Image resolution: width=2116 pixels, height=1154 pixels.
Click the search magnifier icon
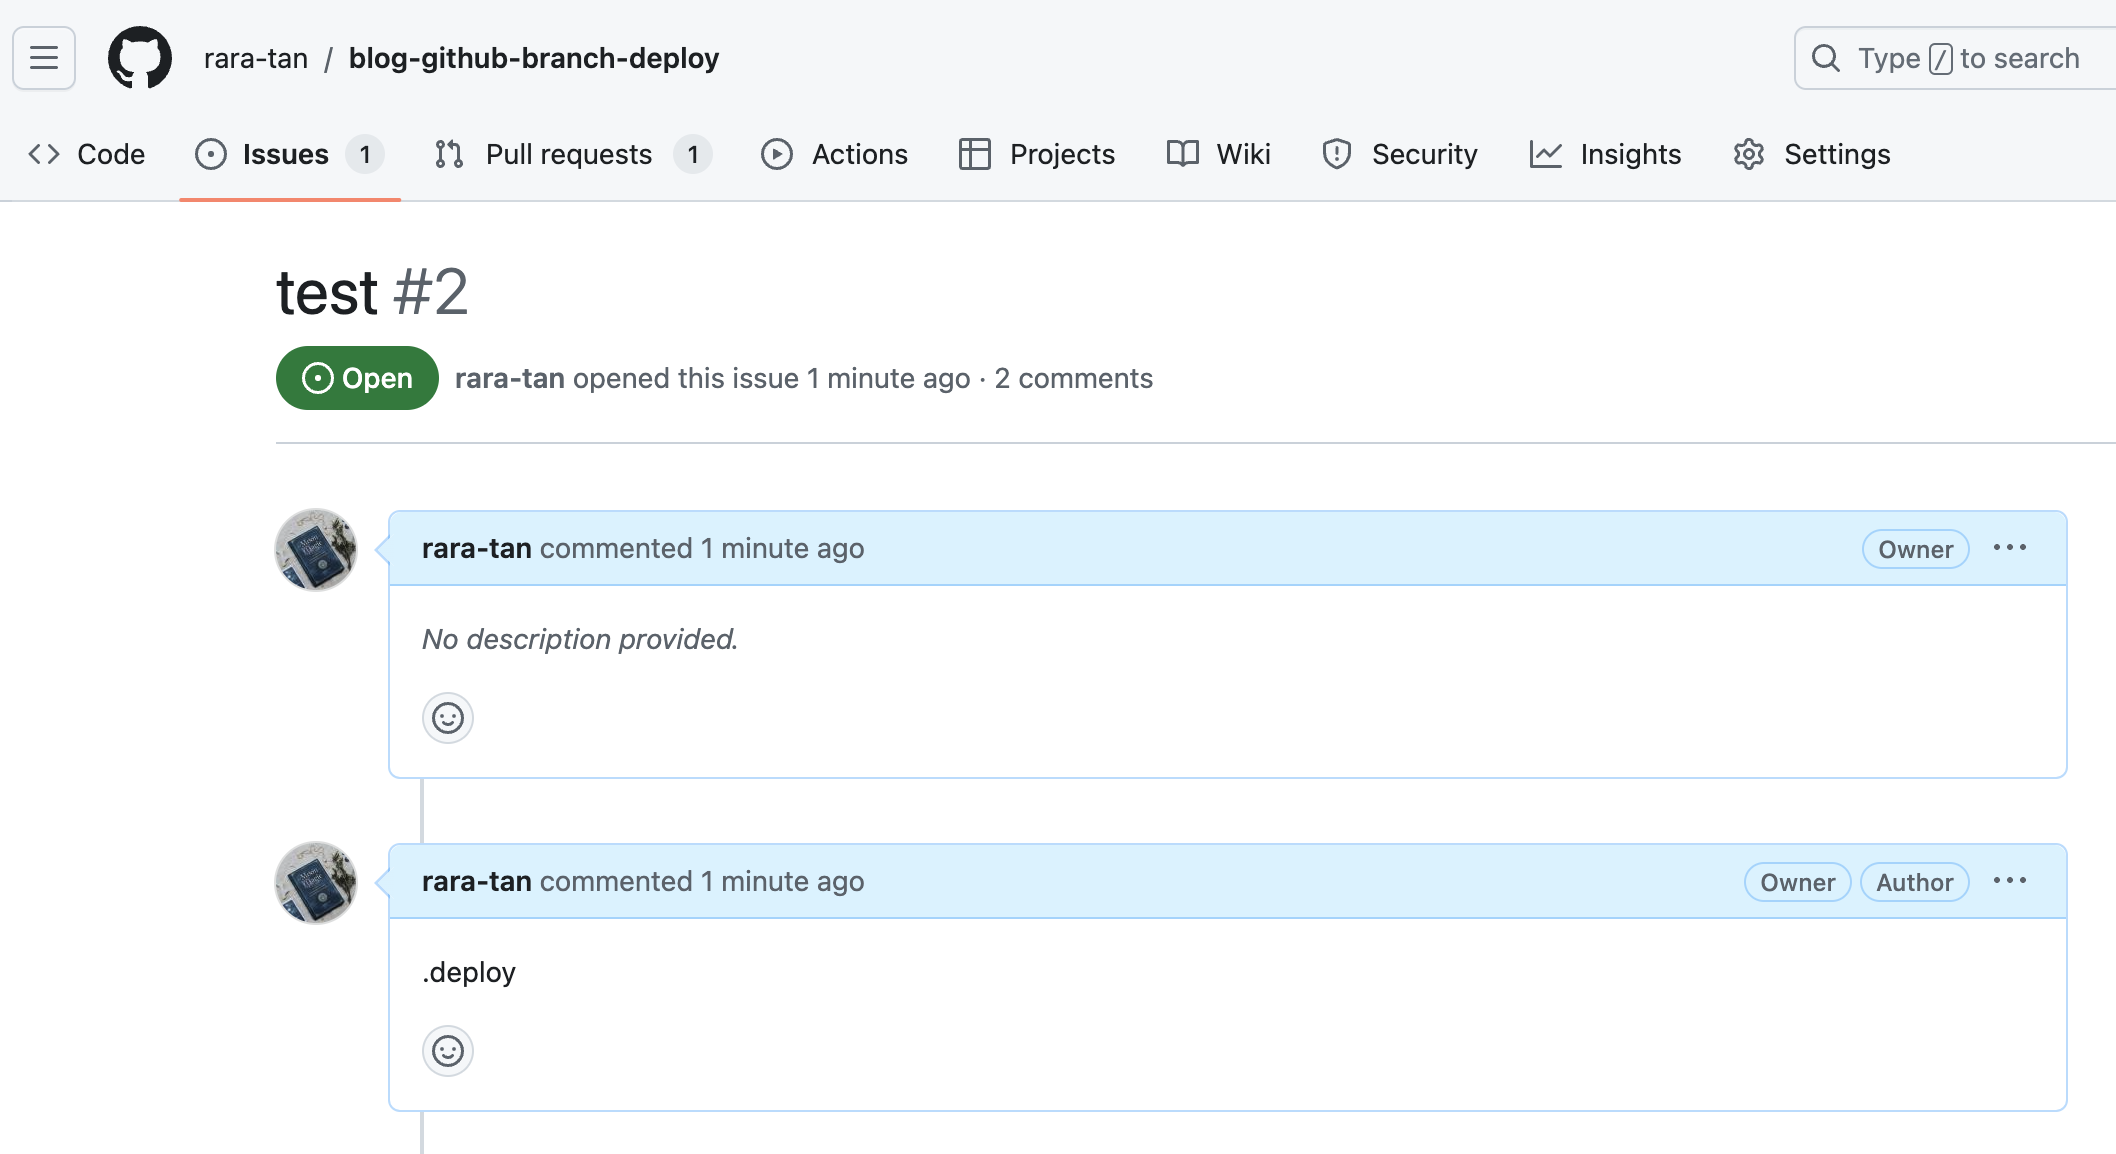(1827, 57)
